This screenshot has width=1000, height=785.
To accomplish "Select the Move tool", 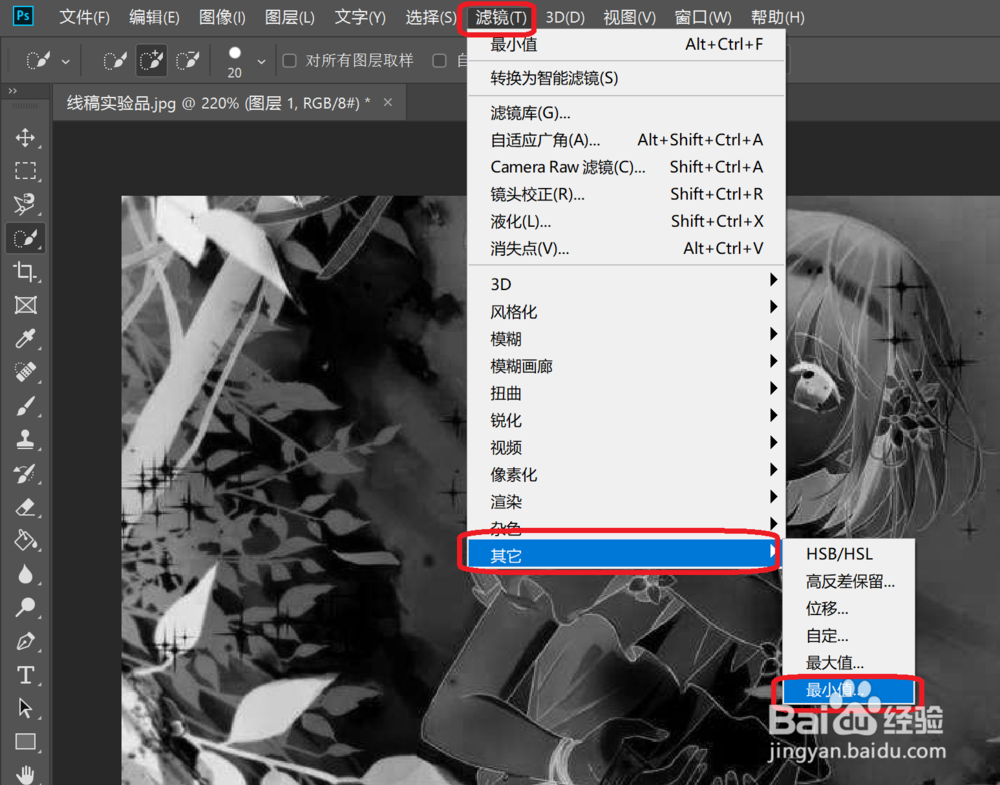I will pyautogui.click(x=26, y=138).
